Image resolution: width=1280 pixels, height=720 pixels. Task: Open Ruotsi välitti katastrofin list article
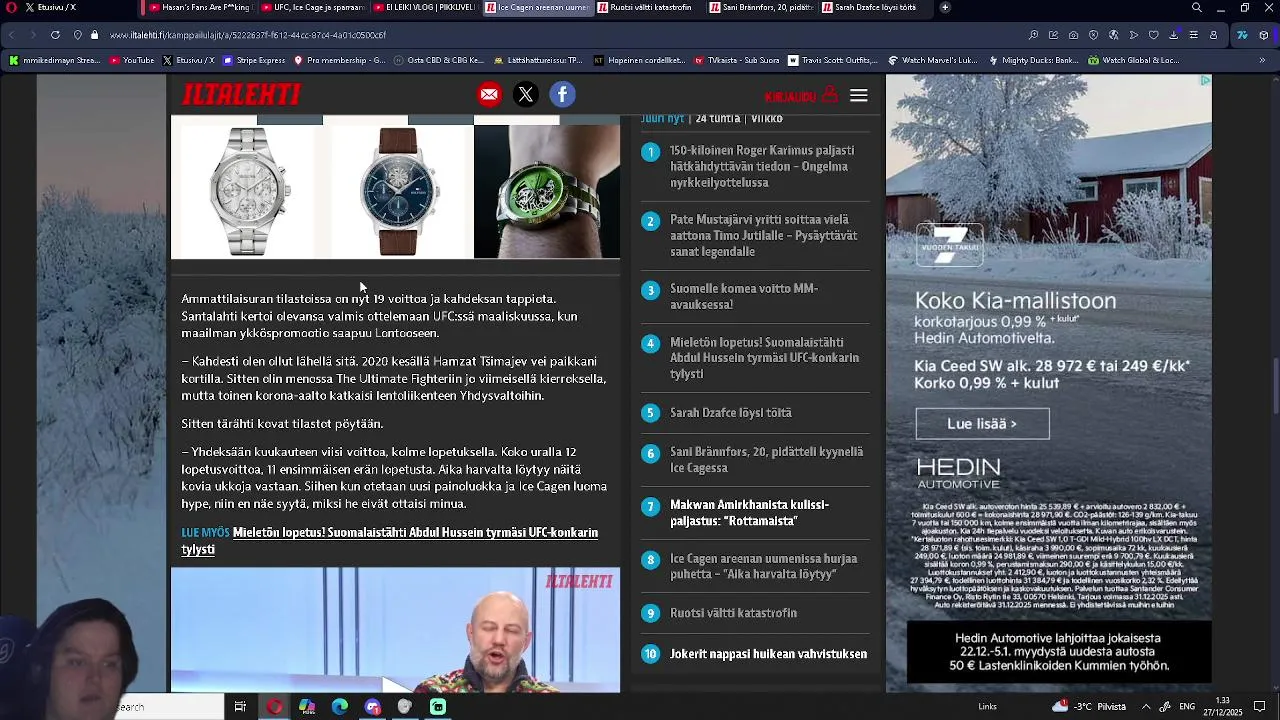pos(733,613)
